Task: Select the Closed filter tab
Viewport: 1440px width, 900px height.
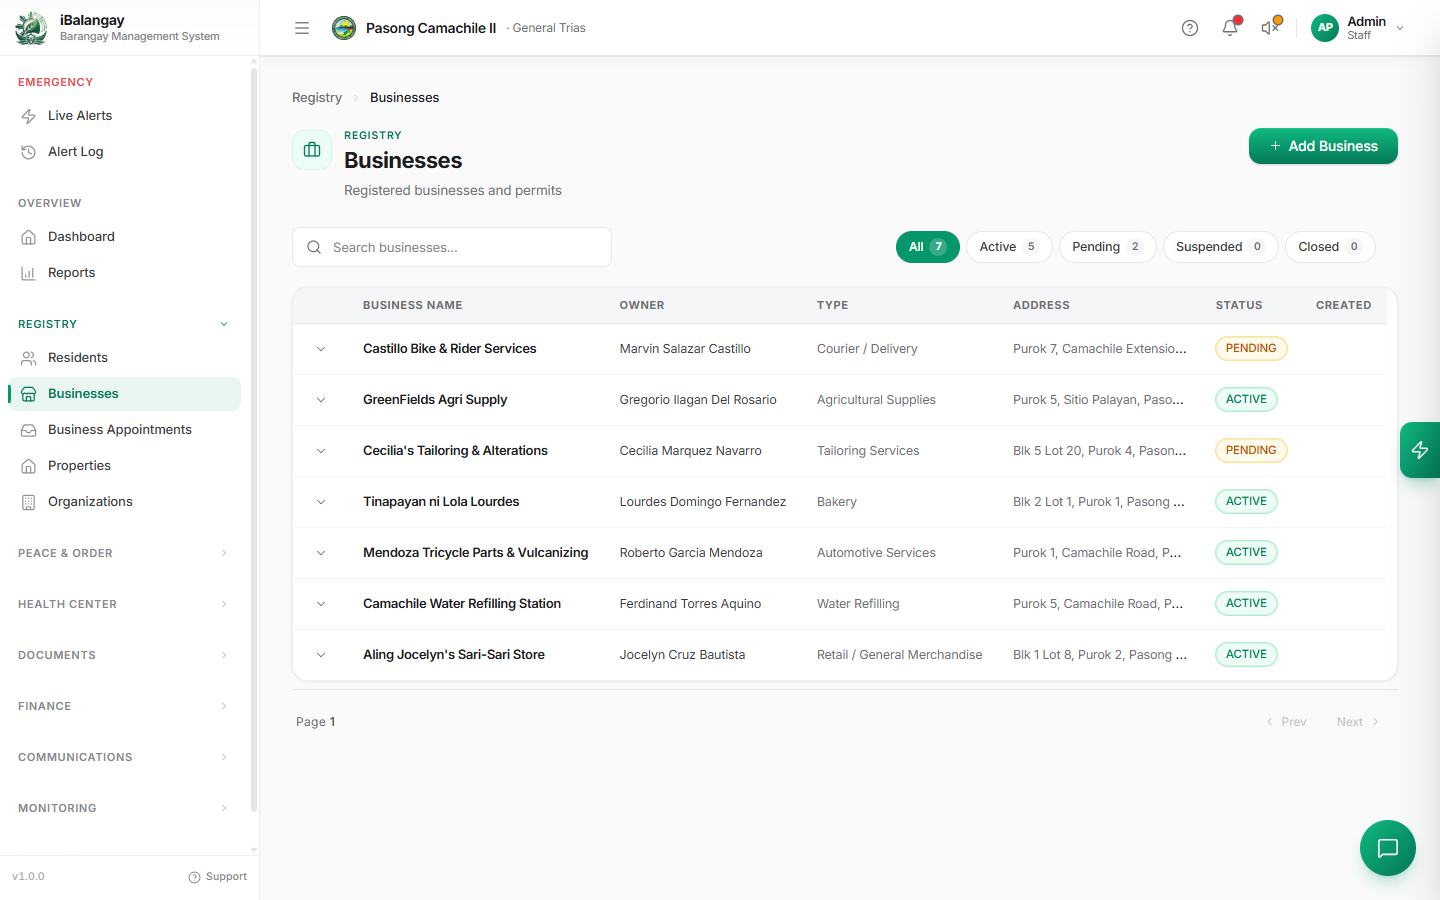Action: pos(1330,247)
